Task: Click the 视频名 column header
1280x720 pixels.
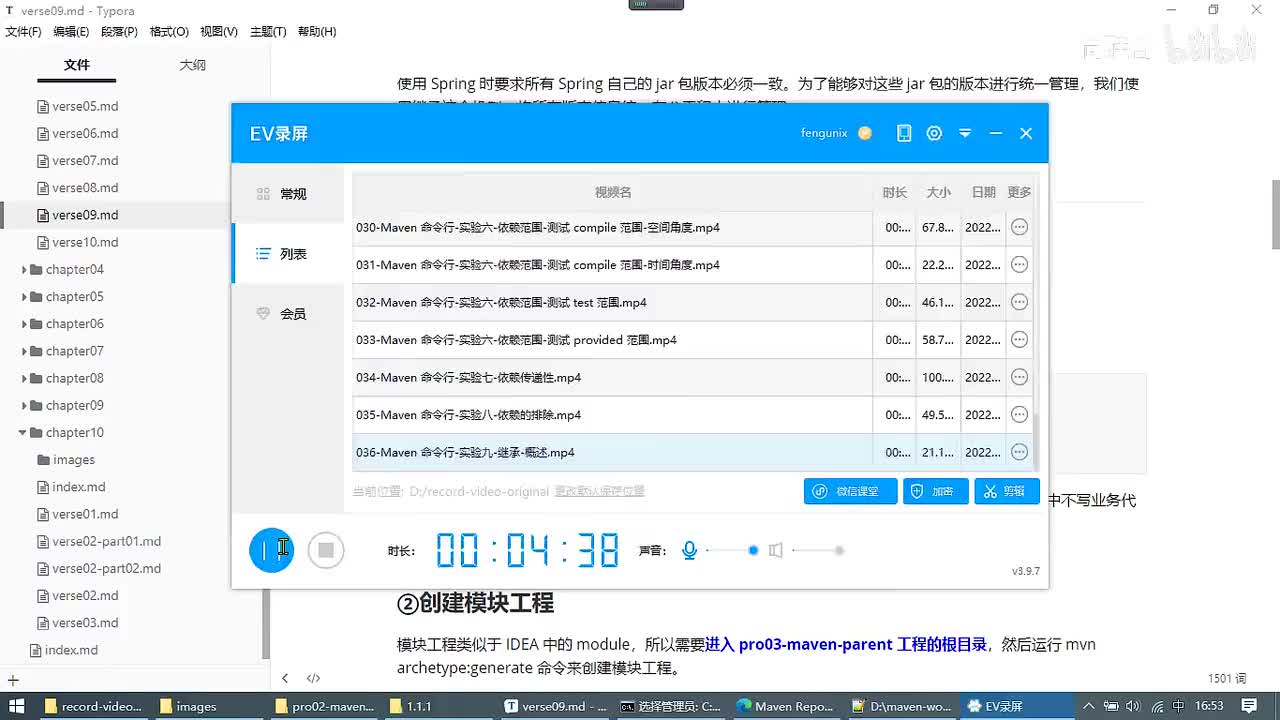Action: click(x=613, y=192)
